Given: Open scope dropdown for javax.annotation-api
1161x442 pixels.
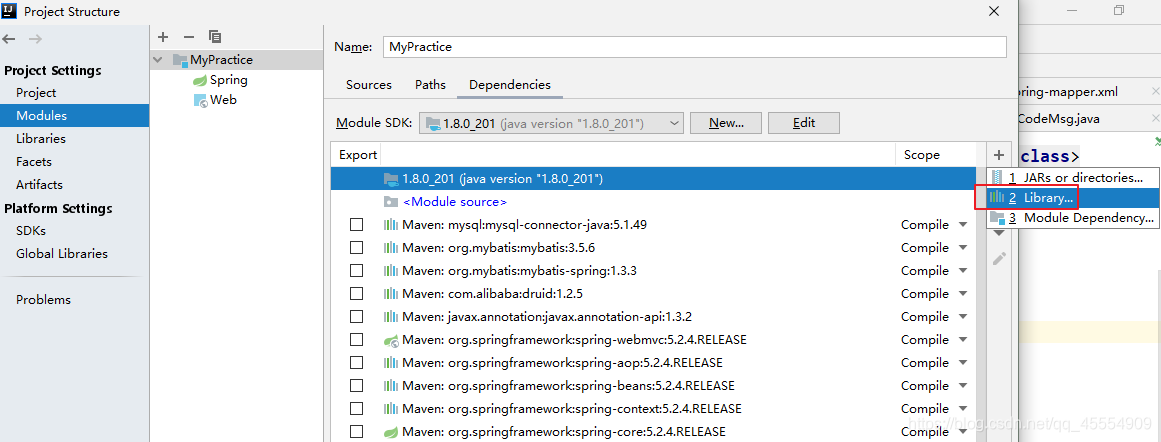Looking at the screenshot, I should coord(963,317).
